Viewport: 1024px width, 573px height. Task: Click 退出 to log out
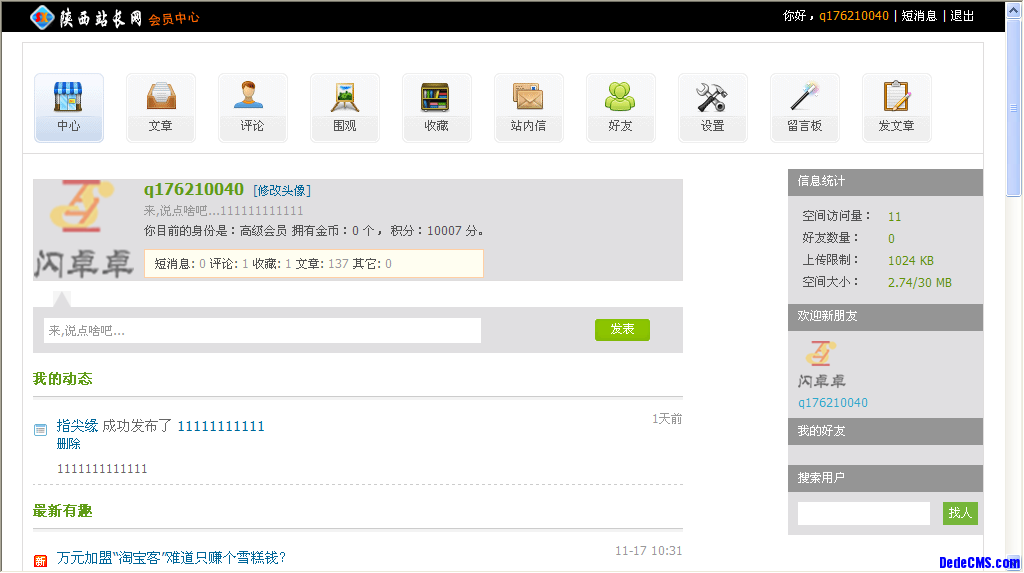[962, 16]
